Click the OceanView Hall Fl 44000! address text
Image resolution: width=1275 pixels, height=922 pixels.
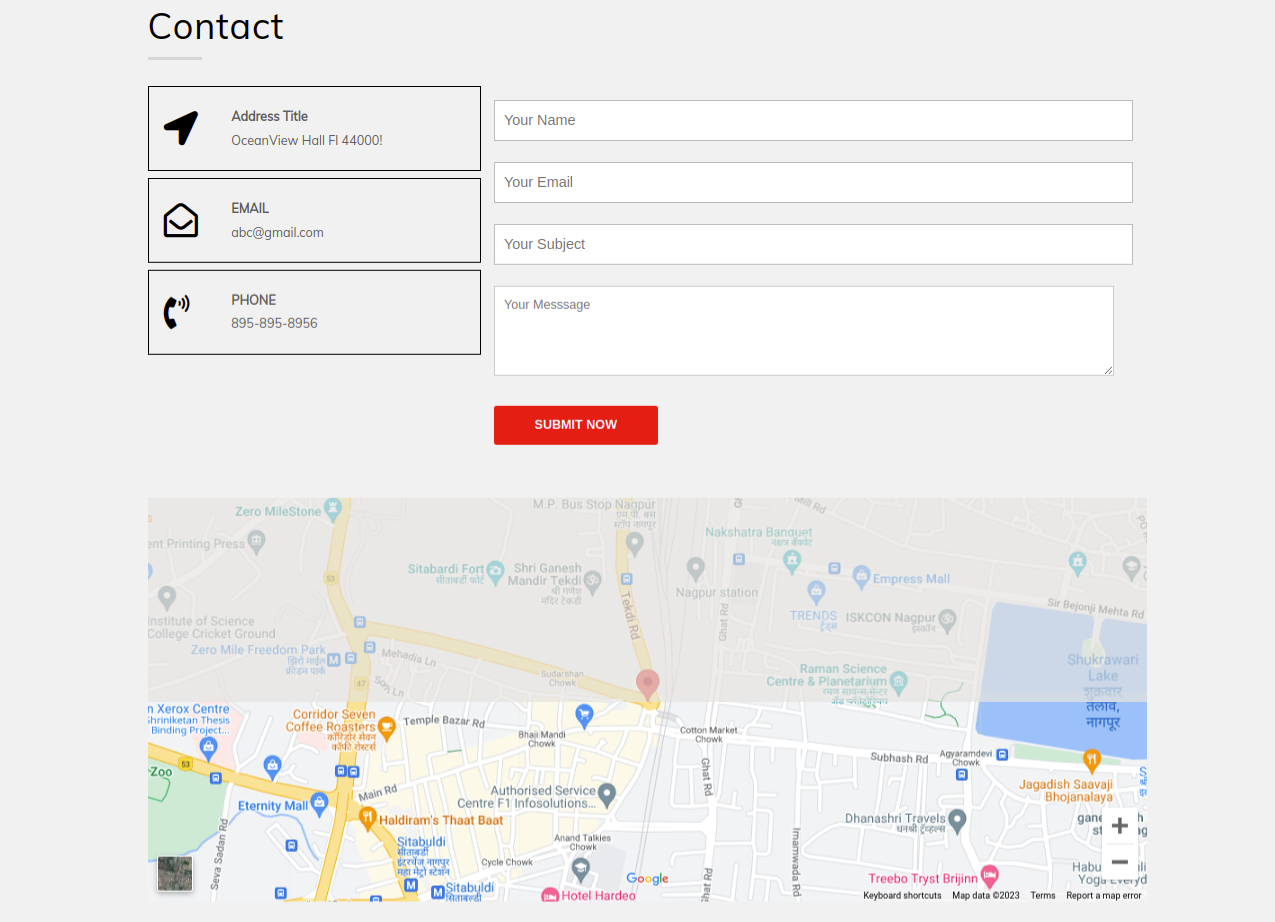coord(307,140)
